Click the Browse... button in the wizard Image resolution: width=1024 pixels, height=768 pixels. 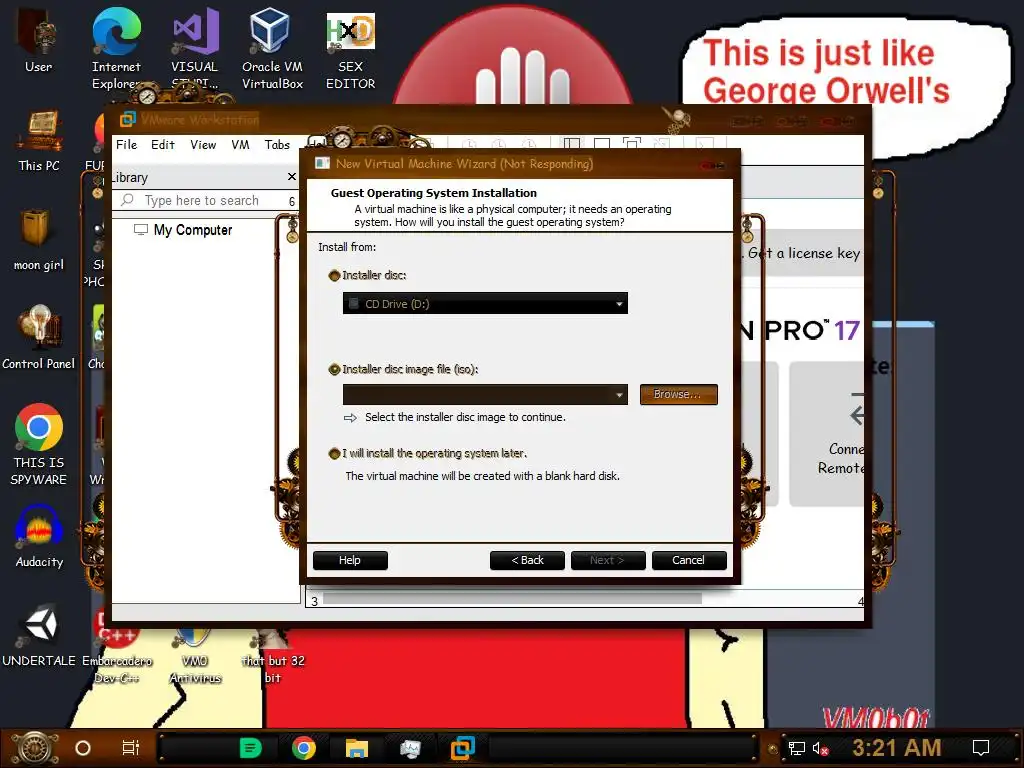click(679, 394)
